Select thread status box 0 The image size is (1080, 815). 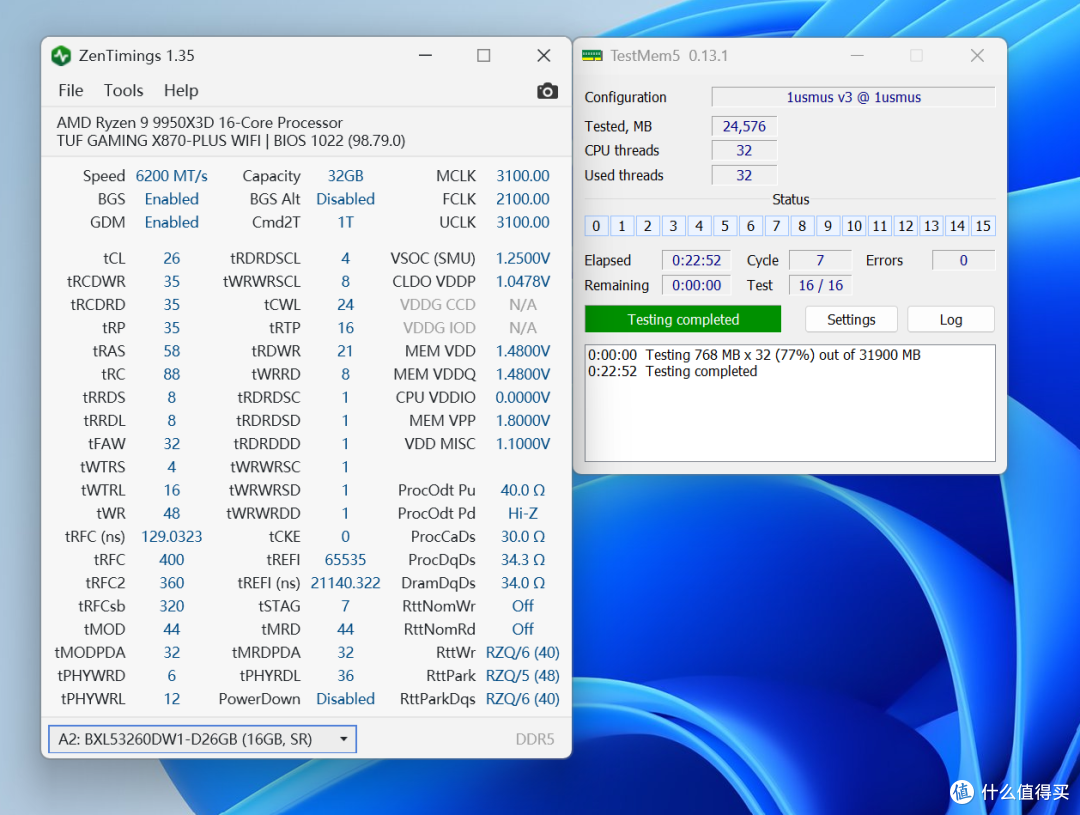(596, 226)
